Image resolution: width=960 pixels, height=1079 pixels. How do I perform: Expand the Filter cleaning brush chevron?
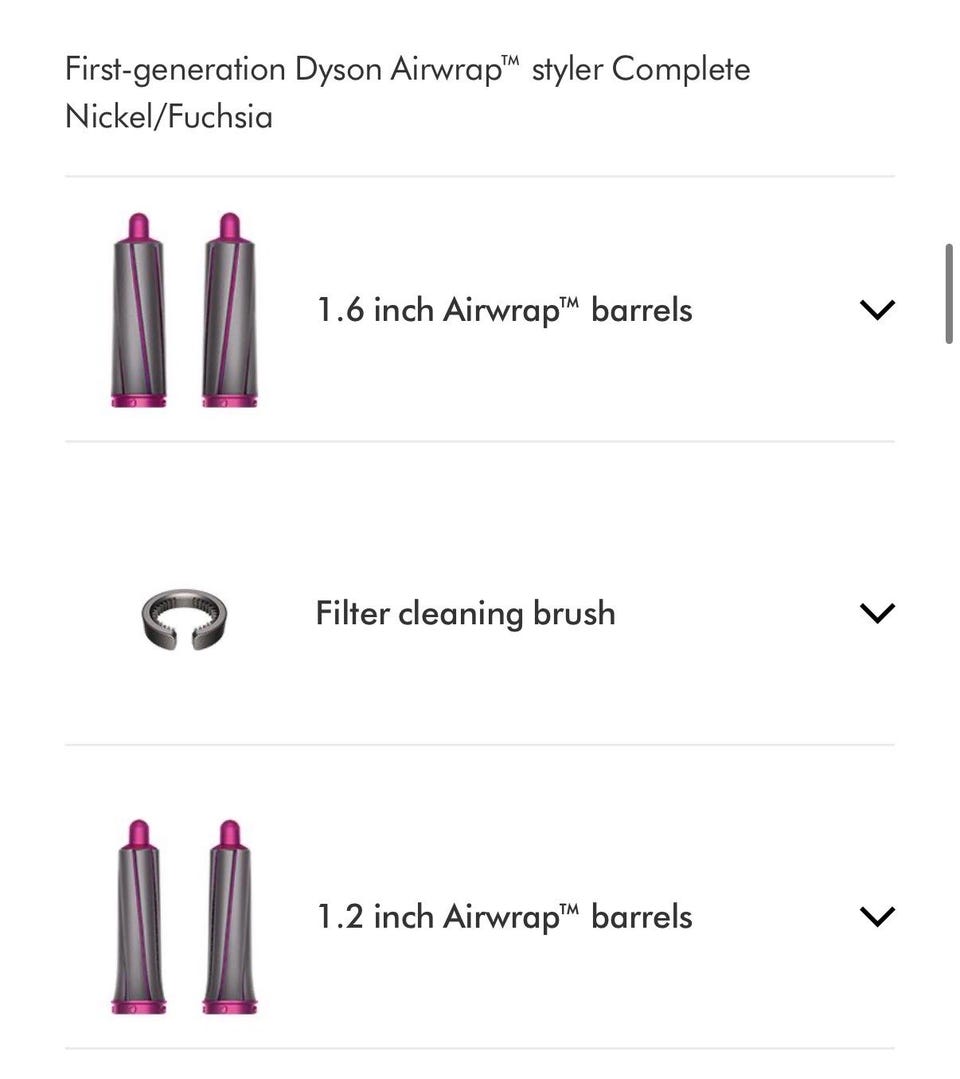876,613
